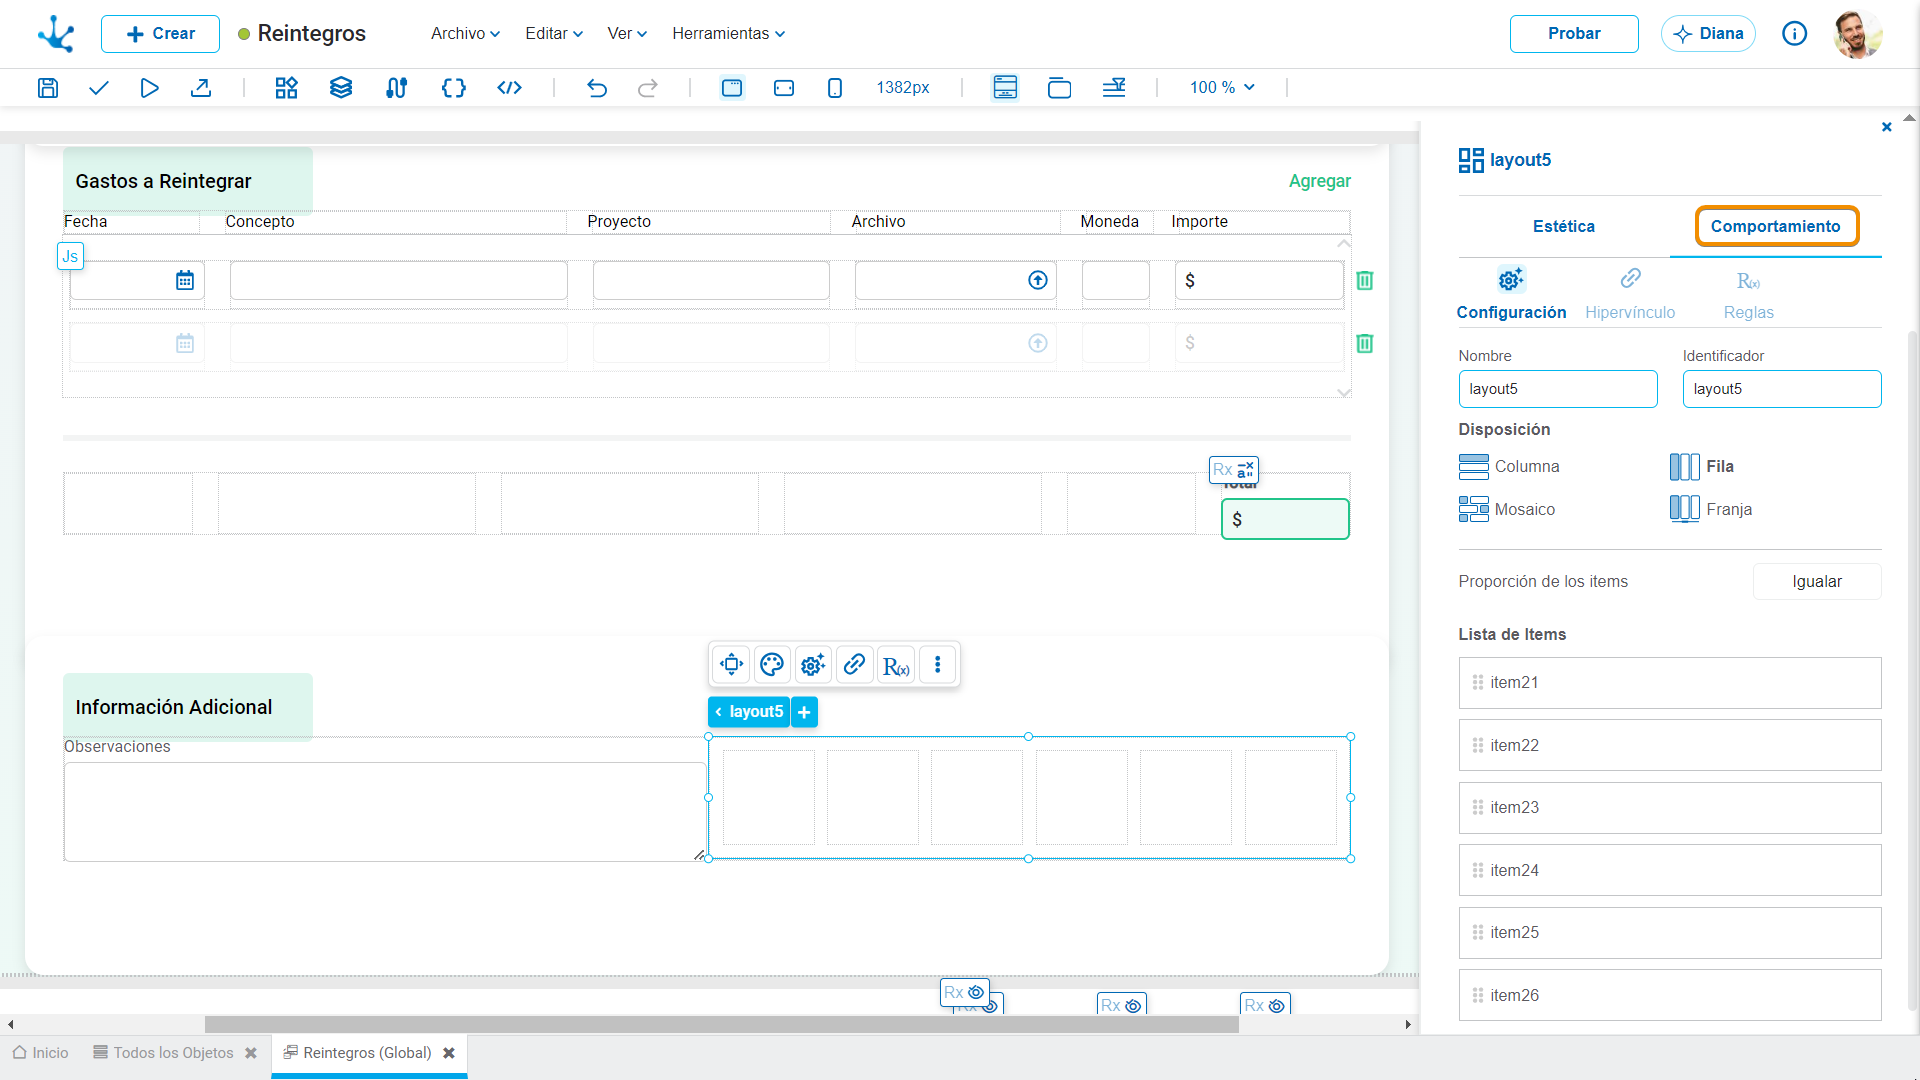Click the Probar button
Screen dimensions: 1920x1080
coord(1574,34)
